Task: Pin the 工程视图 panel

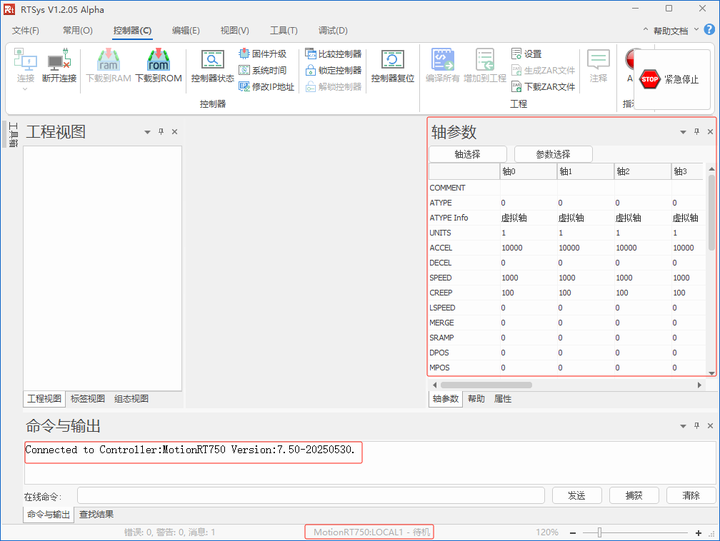Action: tap(161, 132)
